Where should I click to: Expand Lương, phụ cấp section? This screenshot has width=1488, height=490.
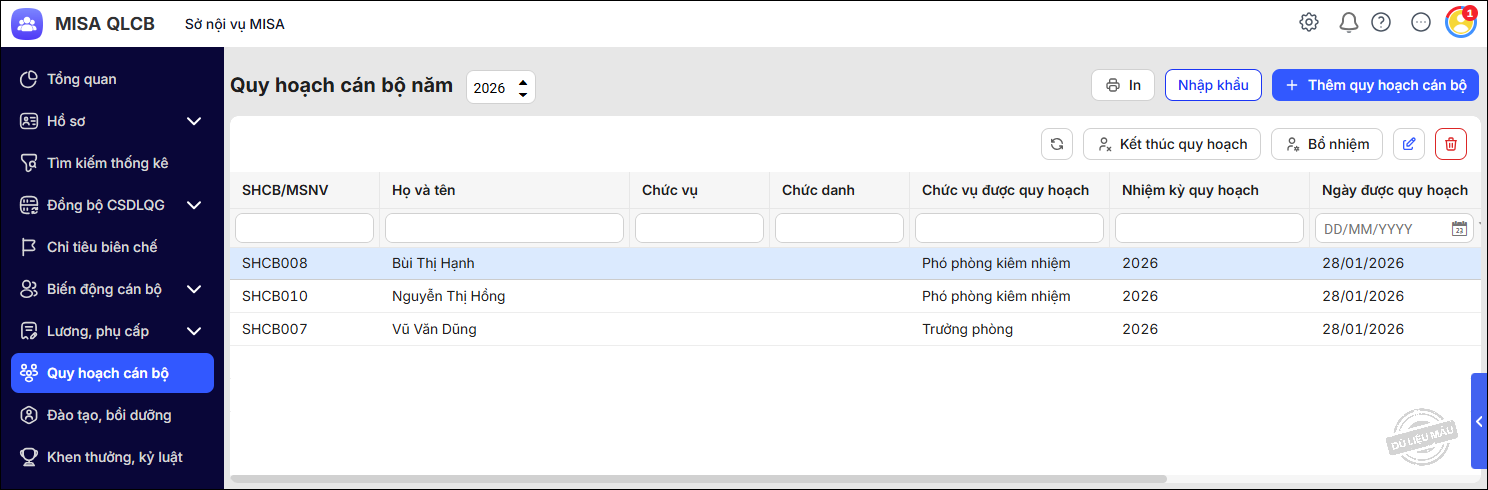pyautogui.click(x=194, y=331)
